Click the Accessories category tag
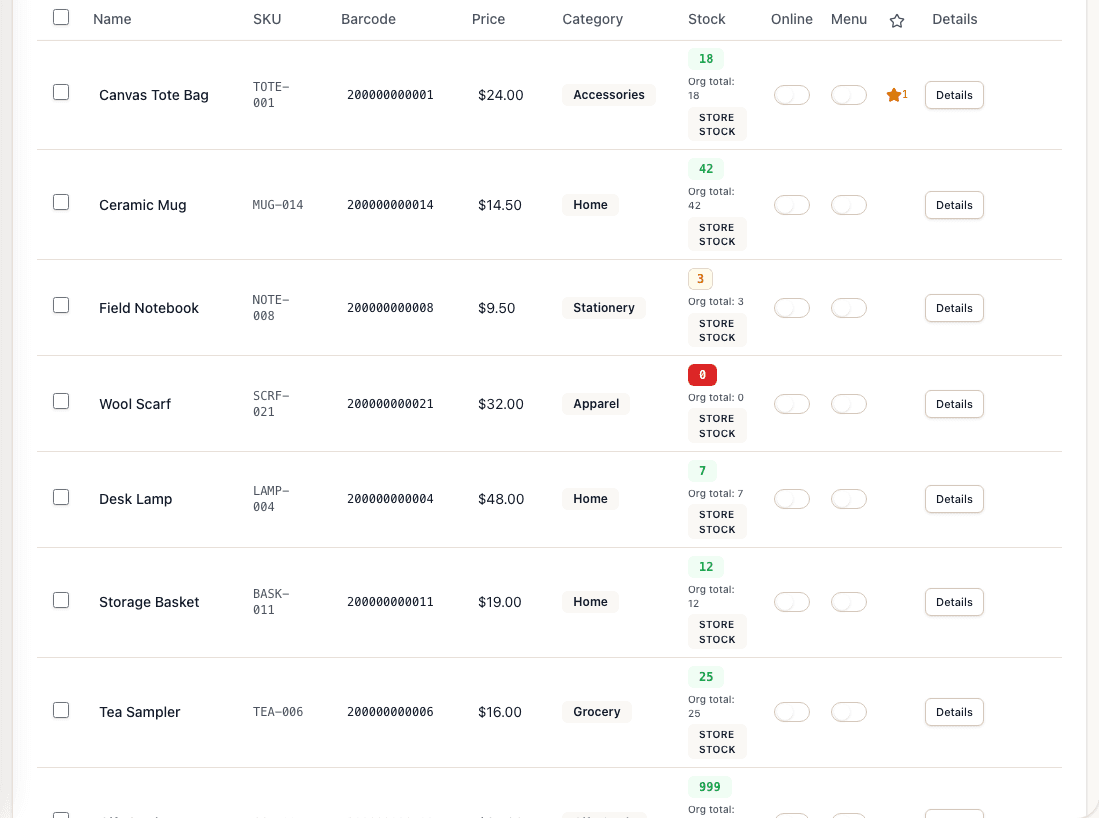Image resolution: width=1099 pixels, height=818 pixels. tap(608, 95)
